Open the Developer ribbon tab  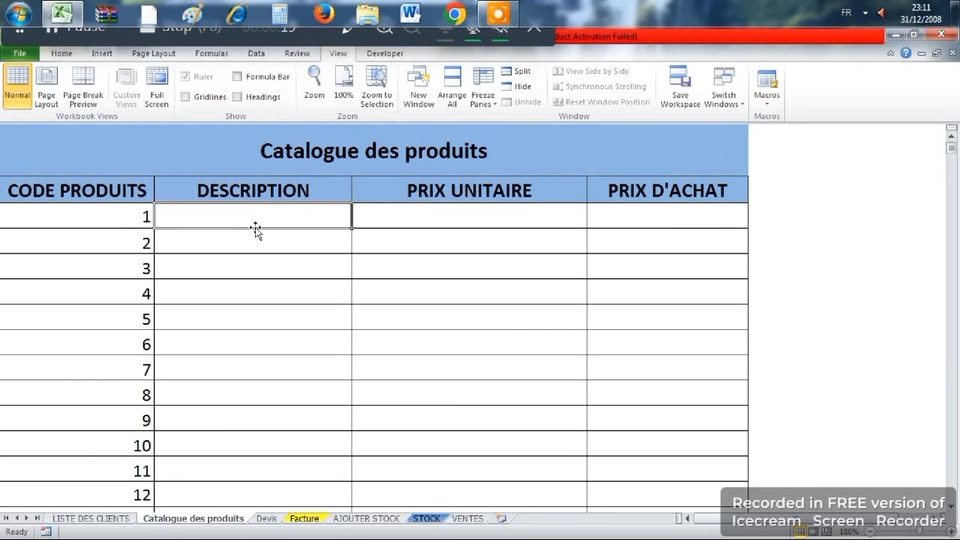click(x=384, y=53)
